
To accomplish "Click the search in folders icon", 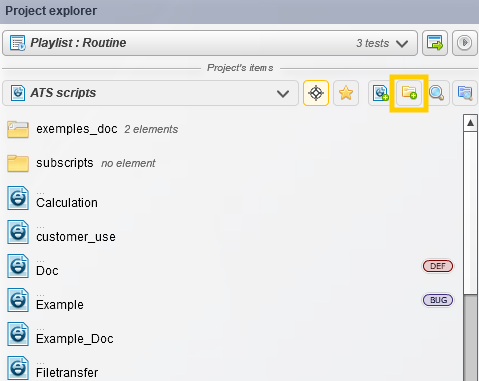I will pos(465,93).
